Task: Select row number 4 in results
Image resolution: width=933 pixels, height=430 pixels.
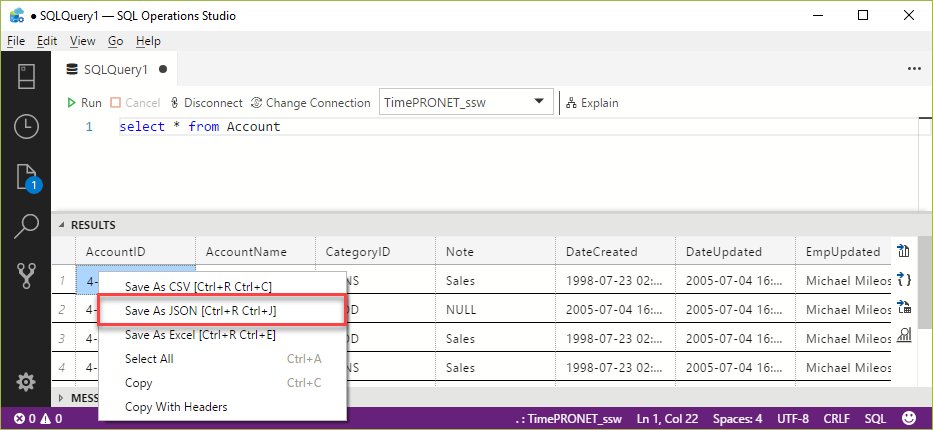Action: [x=63, y=368]
